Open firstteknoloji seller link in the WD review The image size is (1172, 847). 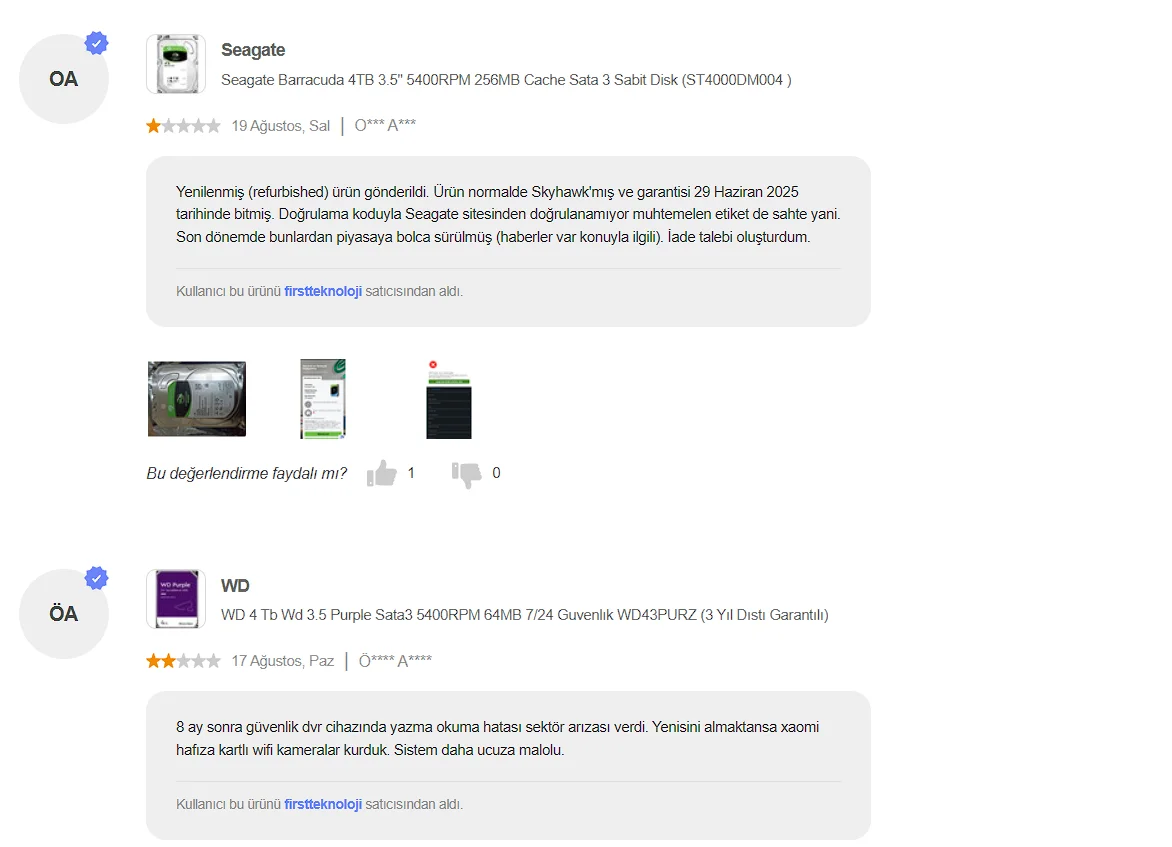(x=323, y=804)
